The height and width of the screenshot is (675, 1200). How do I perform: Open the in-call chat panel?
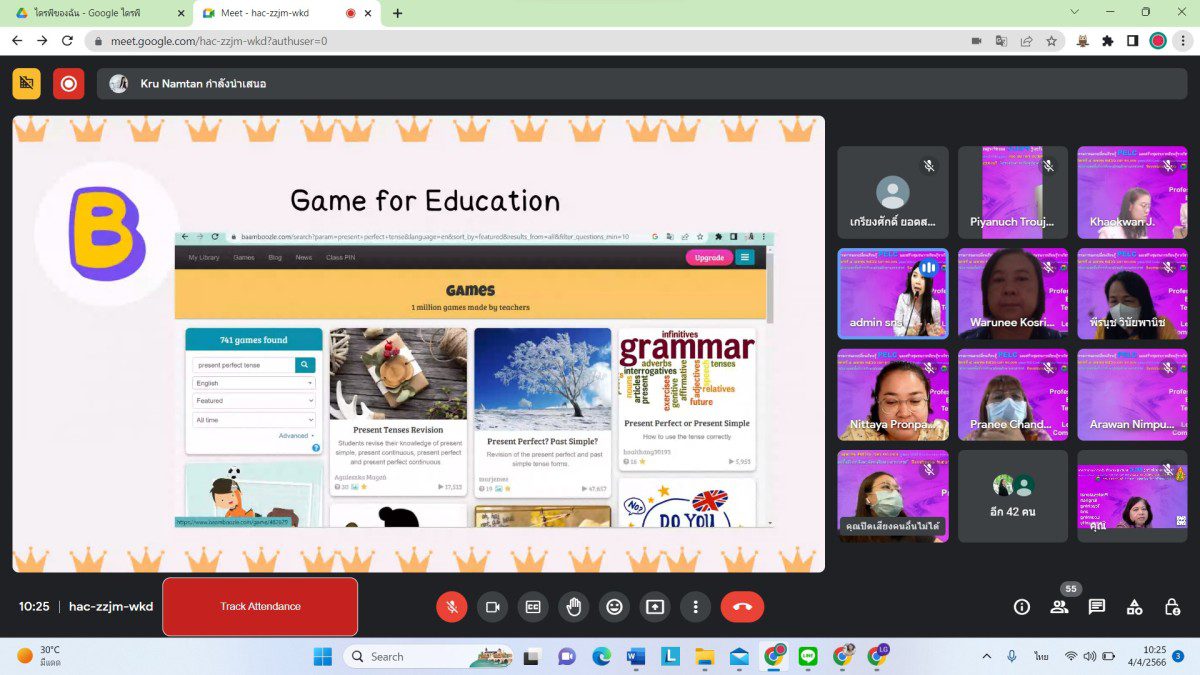click(x=1097, y=606)
